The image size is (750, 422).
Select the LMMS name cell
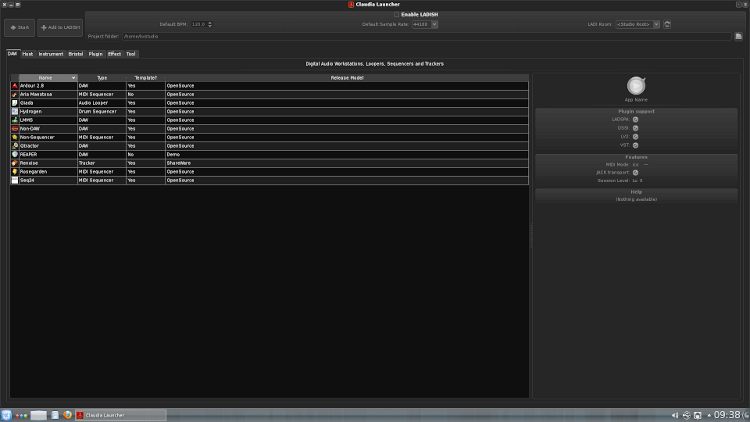point(48,120)
